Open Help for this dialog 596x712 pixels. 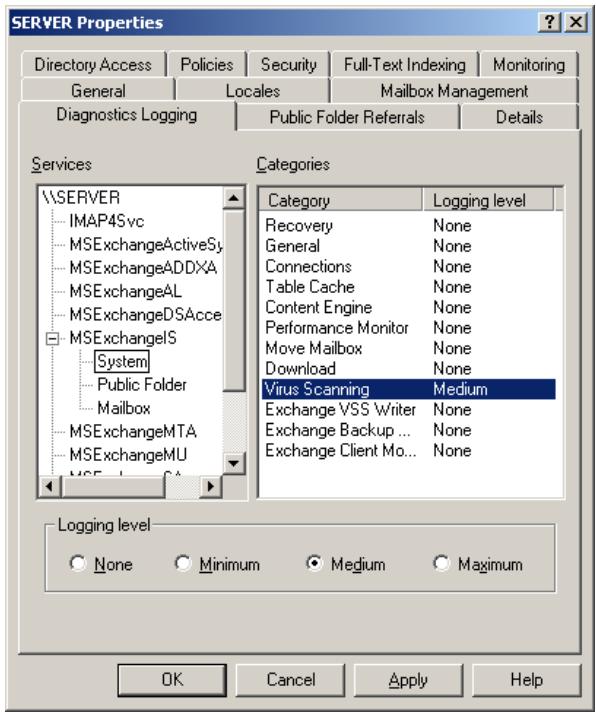pos(527,680)
